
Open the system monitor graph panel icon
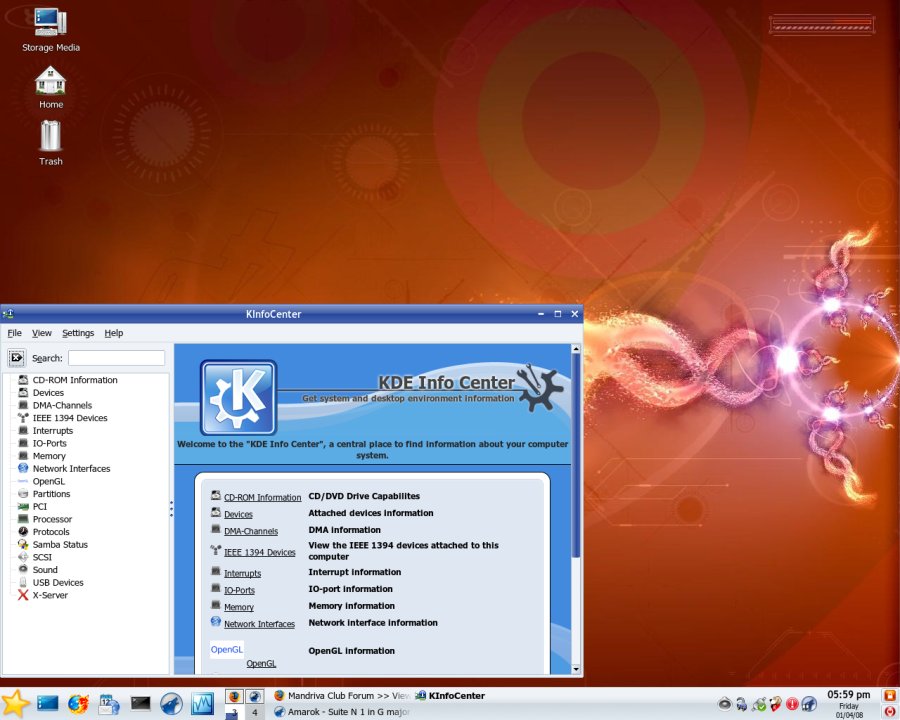click(202, 703)
